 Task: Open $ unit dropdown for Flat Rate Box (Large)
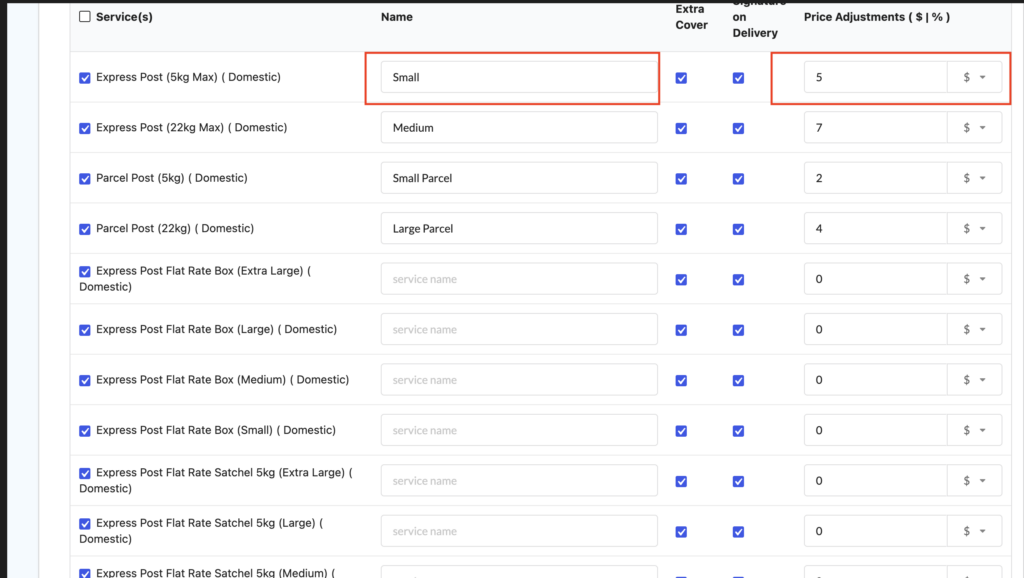(974, 329)
